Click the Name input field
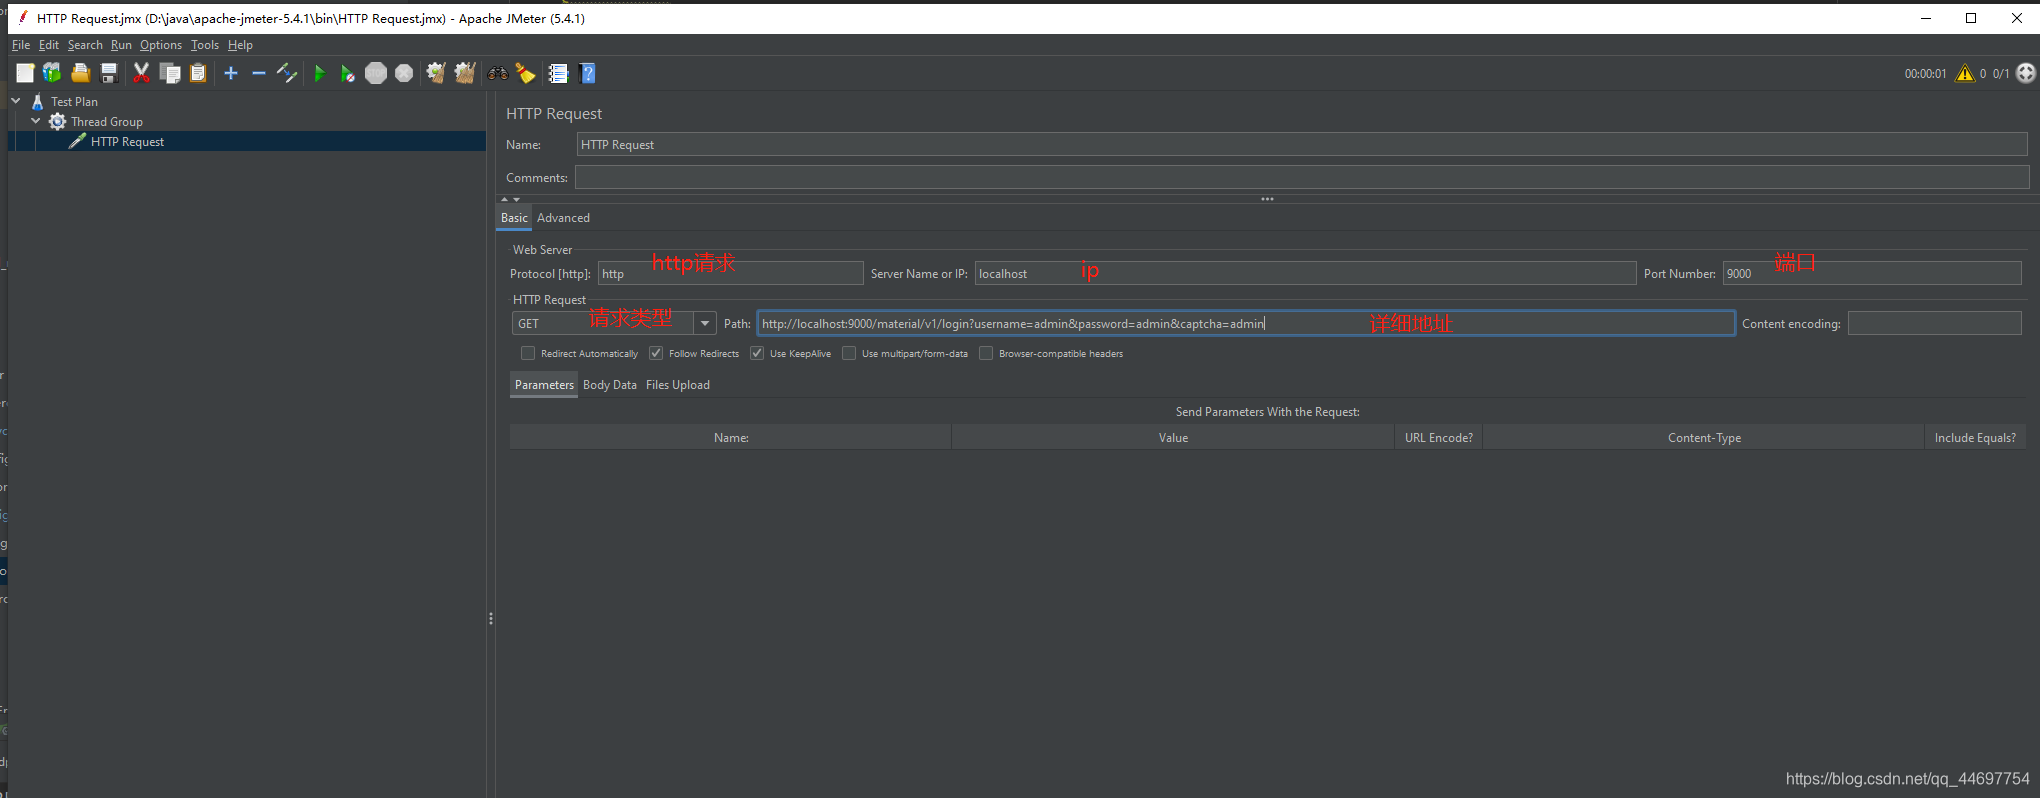Screen dimensions: 2040x798 [1302, 145]
